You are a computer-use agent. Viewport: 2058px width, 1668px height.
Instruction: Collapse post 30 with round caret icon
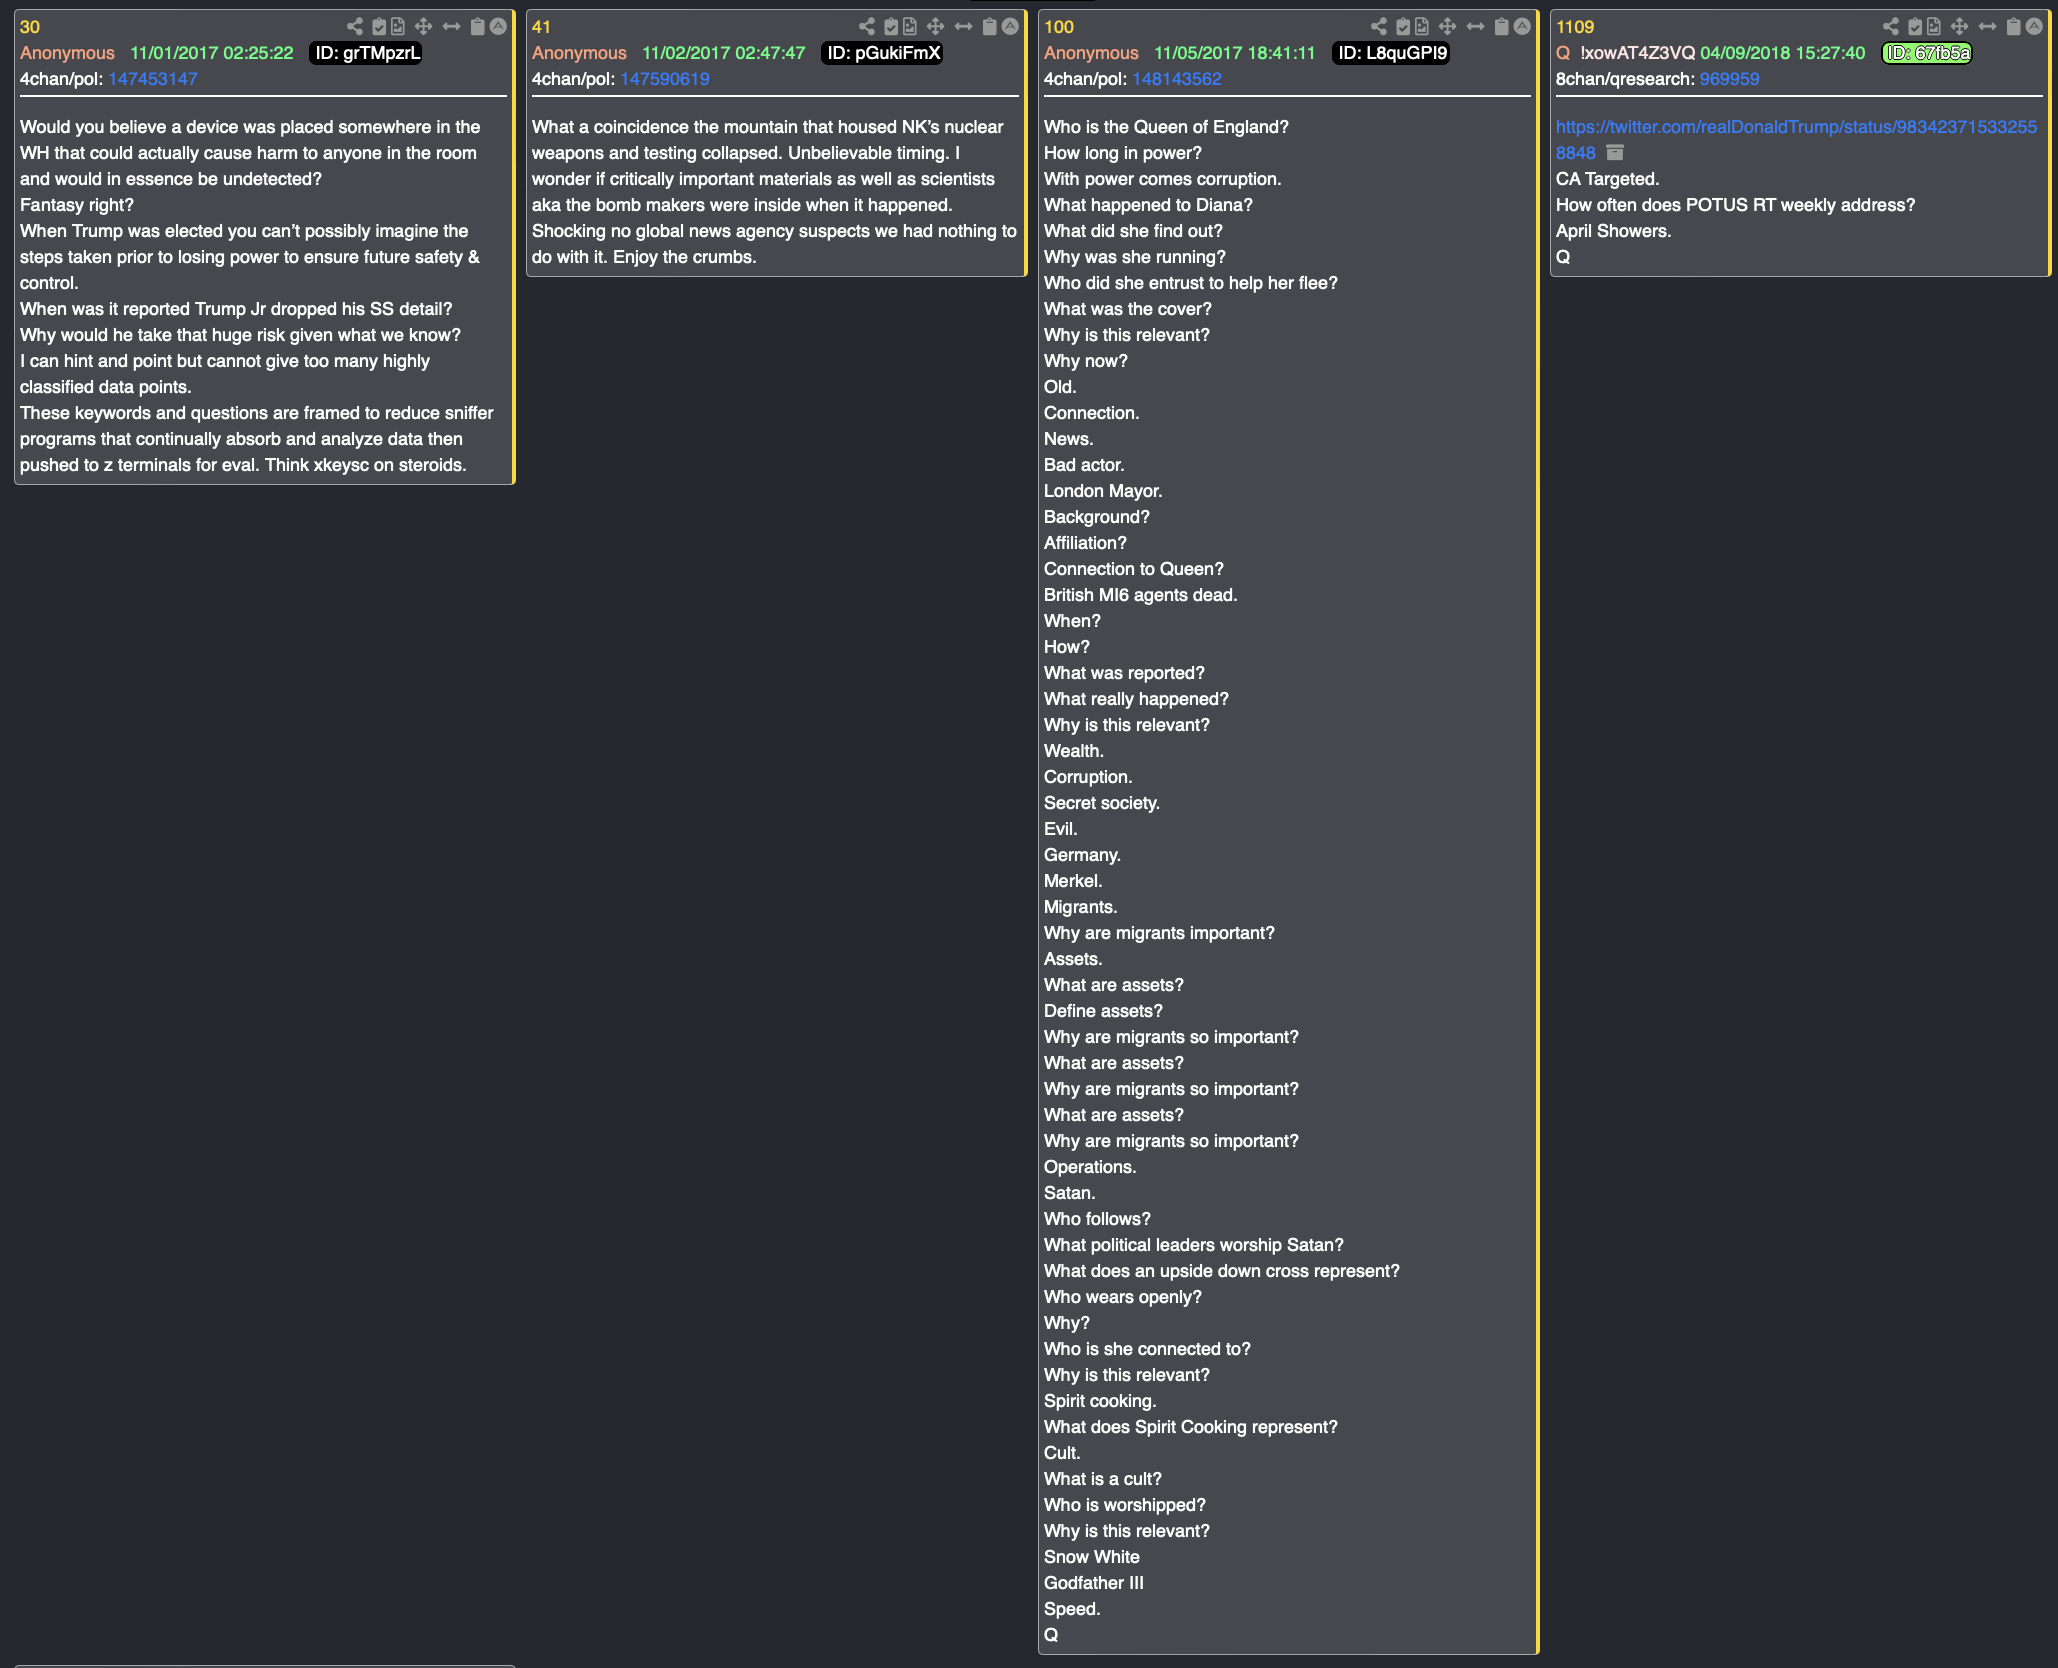click(498, 27)
